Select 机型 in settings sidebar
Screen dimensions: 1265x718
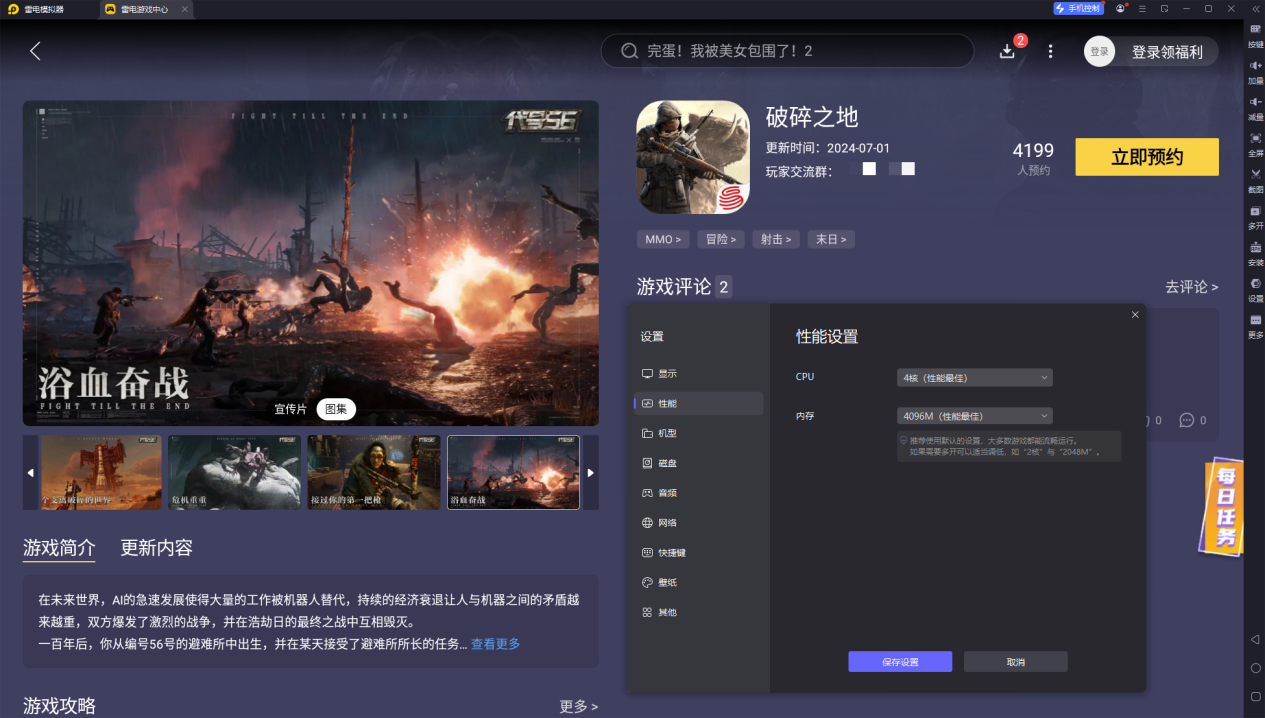coord(698,433)
